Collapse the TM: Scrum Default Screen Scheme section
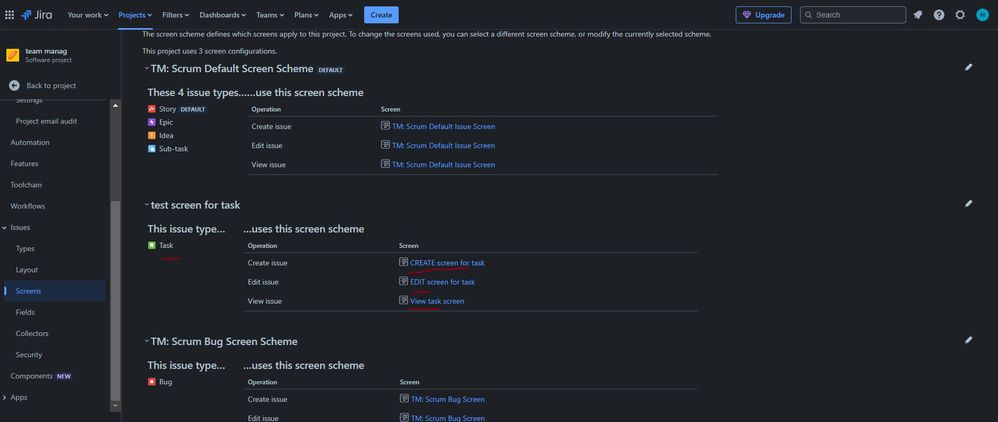The image size is (998, 422). (146, 68)
